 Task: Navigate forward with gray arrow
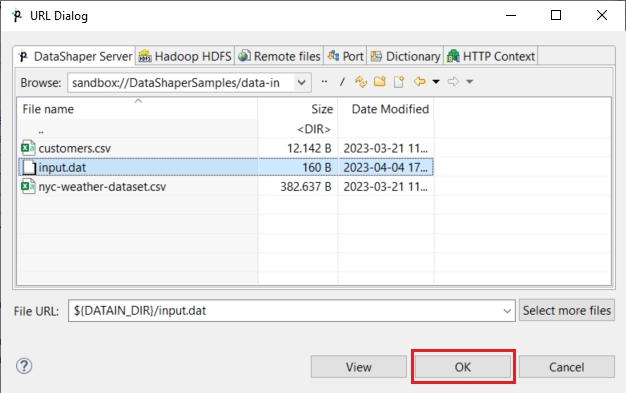[453, 82]
